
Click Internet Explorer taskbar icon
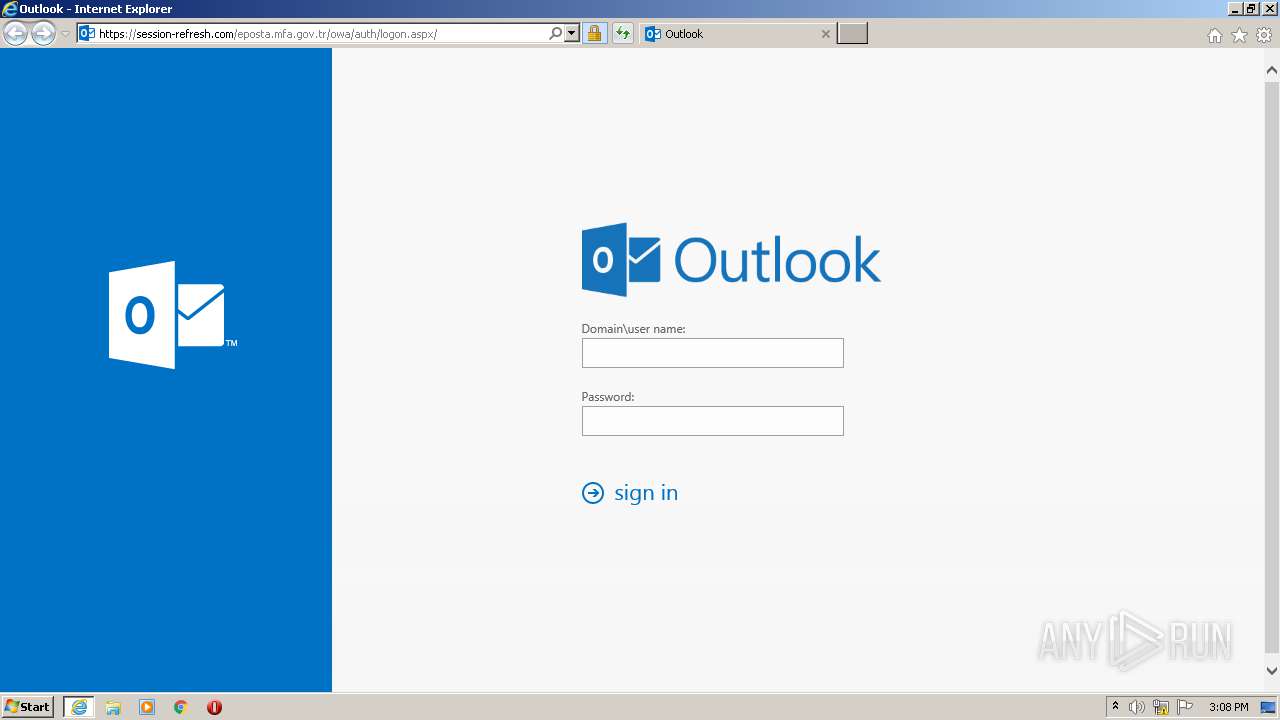[x=79, y=707]
